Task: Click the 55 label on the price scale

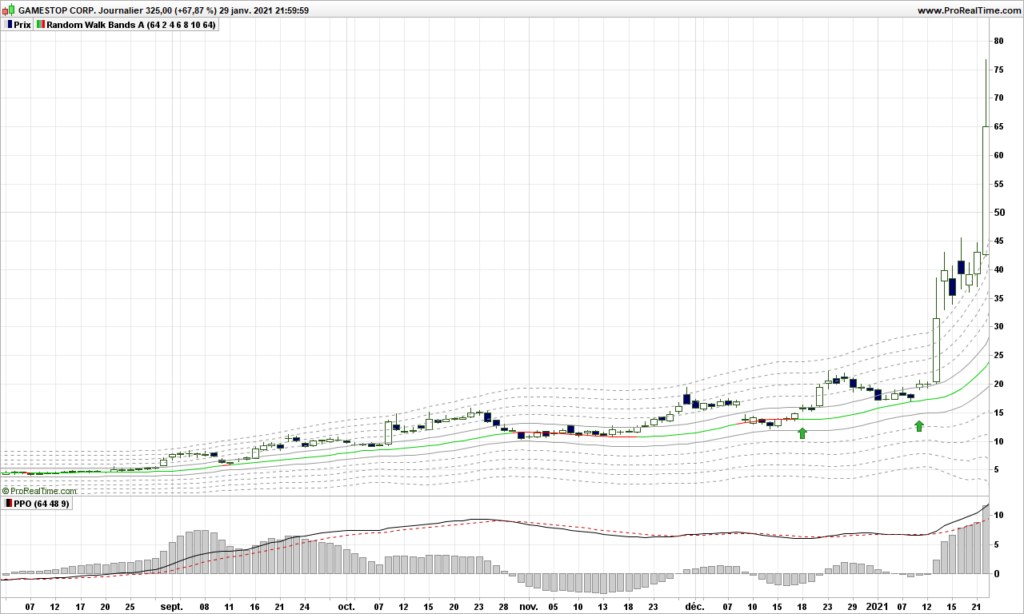Action: pos(999,184)
